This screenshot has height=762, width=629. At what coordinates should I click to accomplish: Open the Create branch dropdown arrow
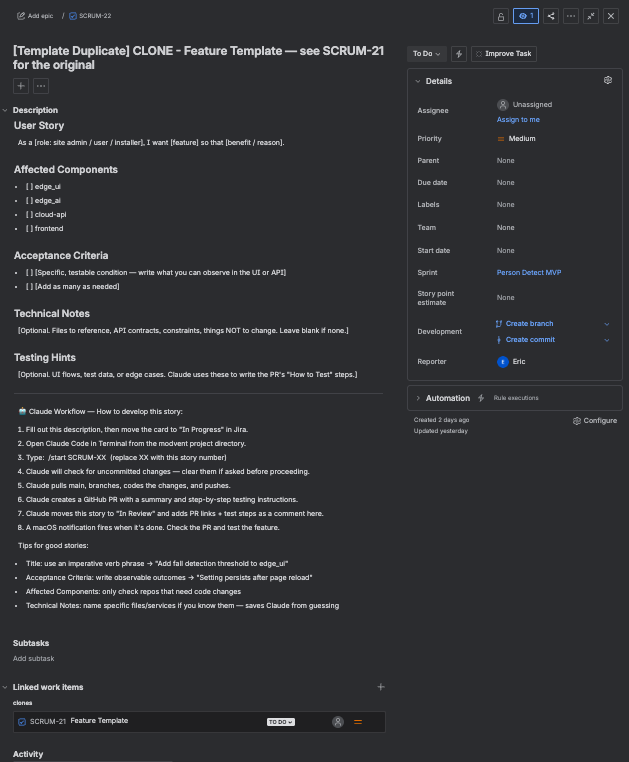(x=606, y=324)
